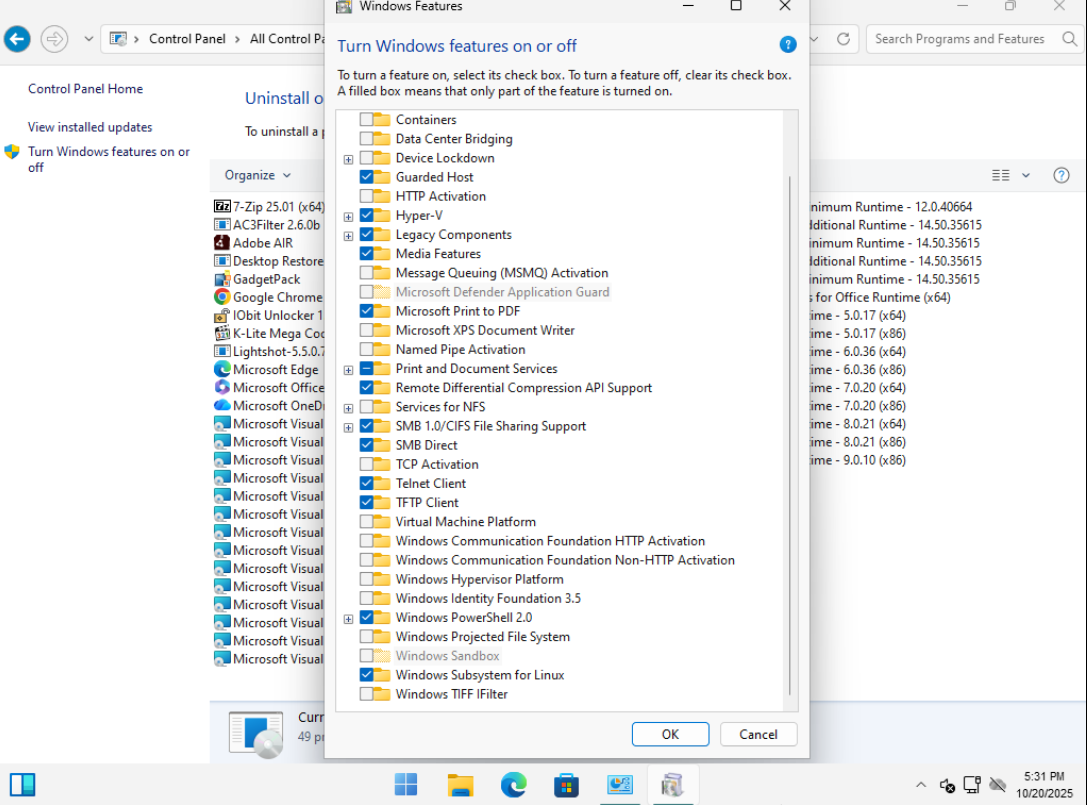Image resolution: width=1087 pixels, height=805 pixels.
Task: Uncheck the Hyper-V checkbox
Action: [x=366, y=216]
